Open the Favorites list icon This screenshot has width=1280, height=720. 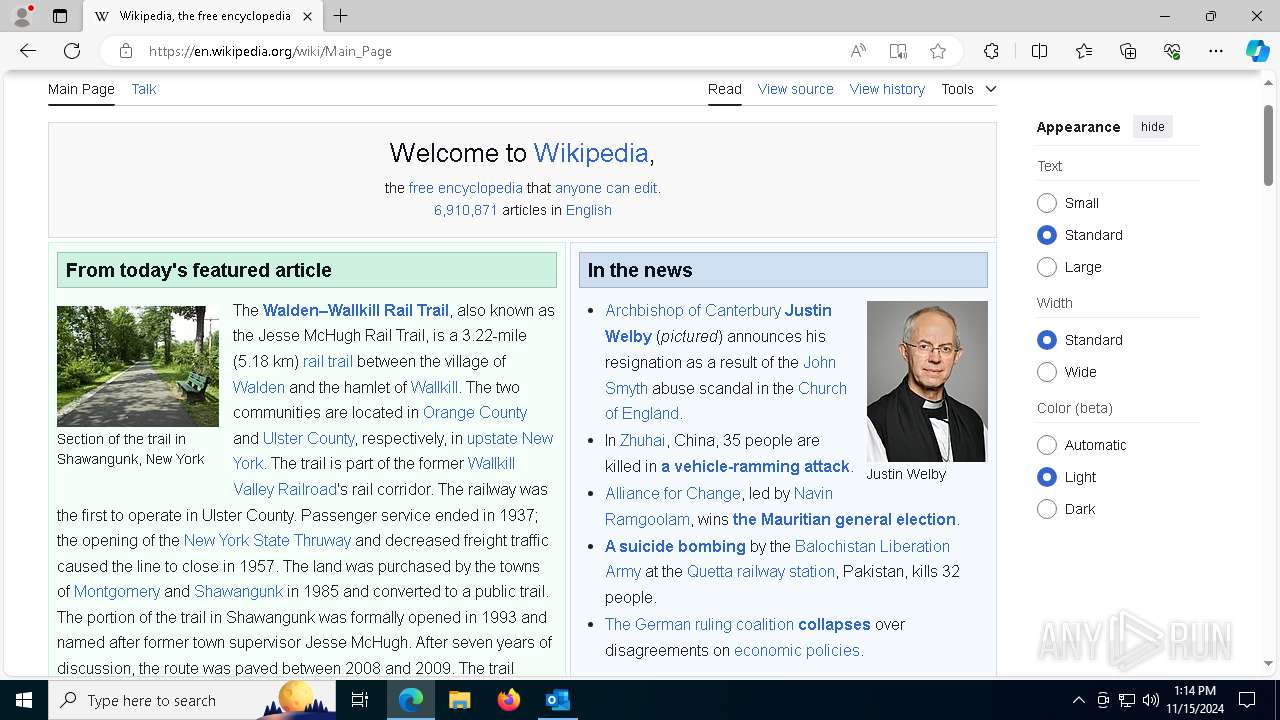[x=1084, y=51]
